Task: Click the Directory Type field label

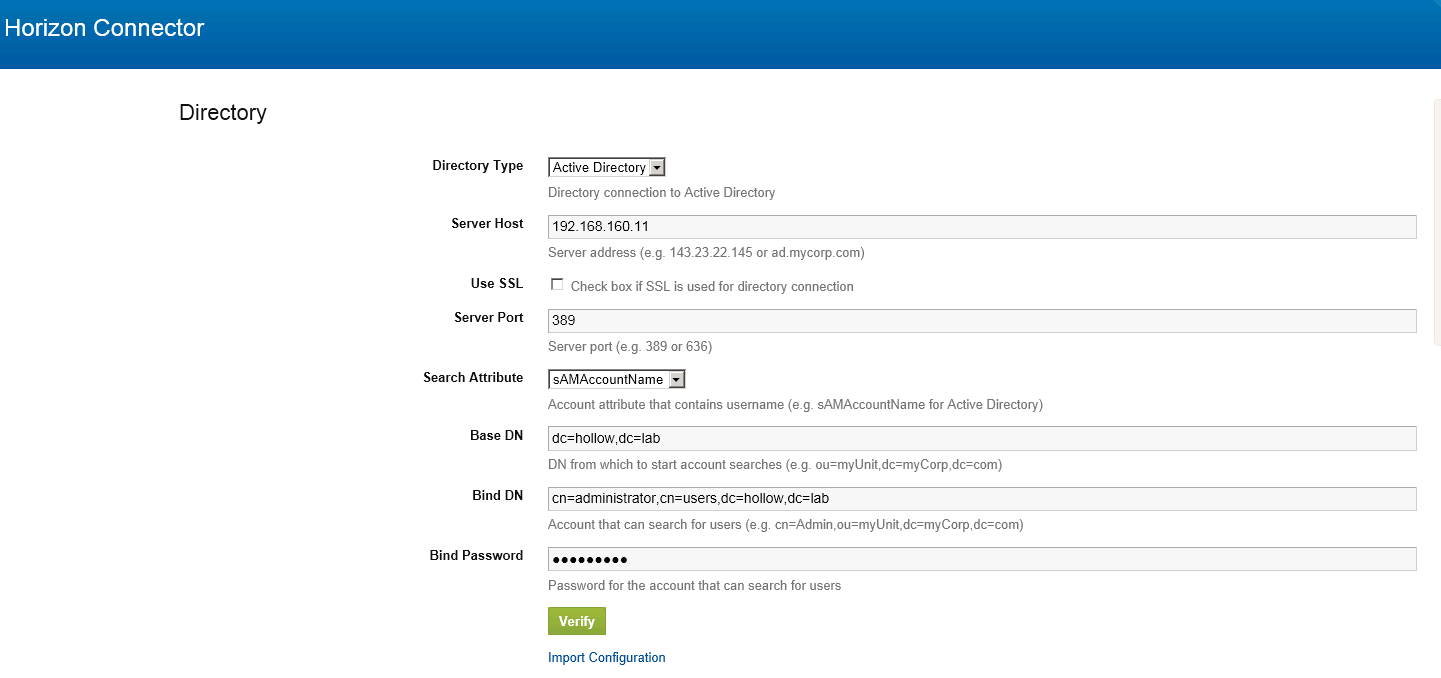Action: (x=477, y=166)
